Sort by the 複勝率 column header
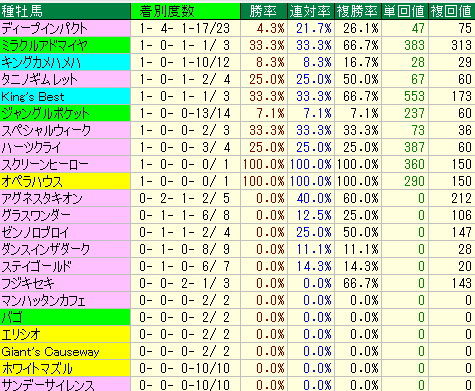Image resolution: width=475 pixels, height=391 pixels. click(x=357, y=12)
